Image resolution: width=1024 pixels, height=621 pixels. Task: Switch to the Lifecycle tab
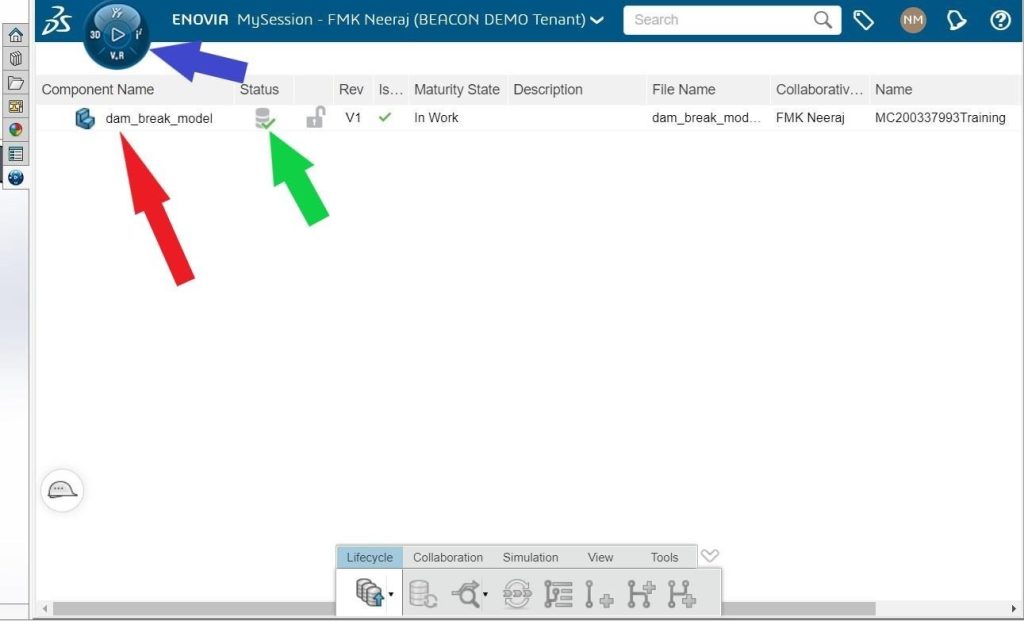(x=370, y=557)
